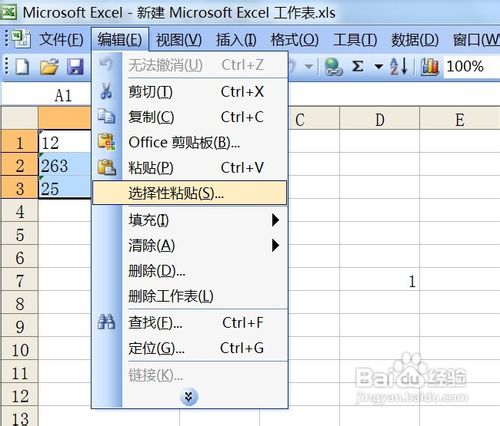
Task: Click the Save floppy disk icon
Action: point(75,66)
